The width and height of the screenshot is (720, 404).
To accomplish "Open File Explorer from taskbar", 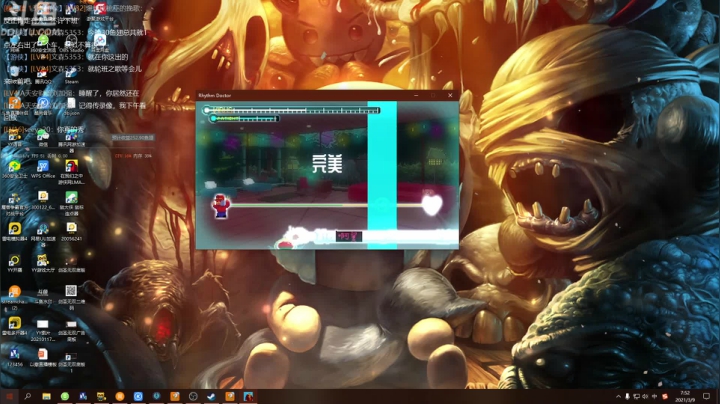I will [46, 396].
